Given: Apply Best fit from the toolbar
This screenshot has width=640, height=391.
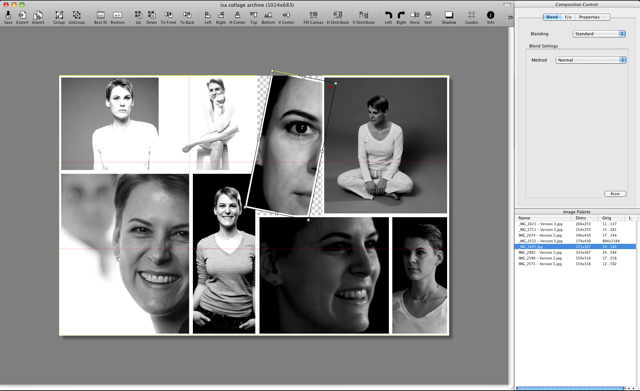Looking at the screenshot, I should point(100,17).
